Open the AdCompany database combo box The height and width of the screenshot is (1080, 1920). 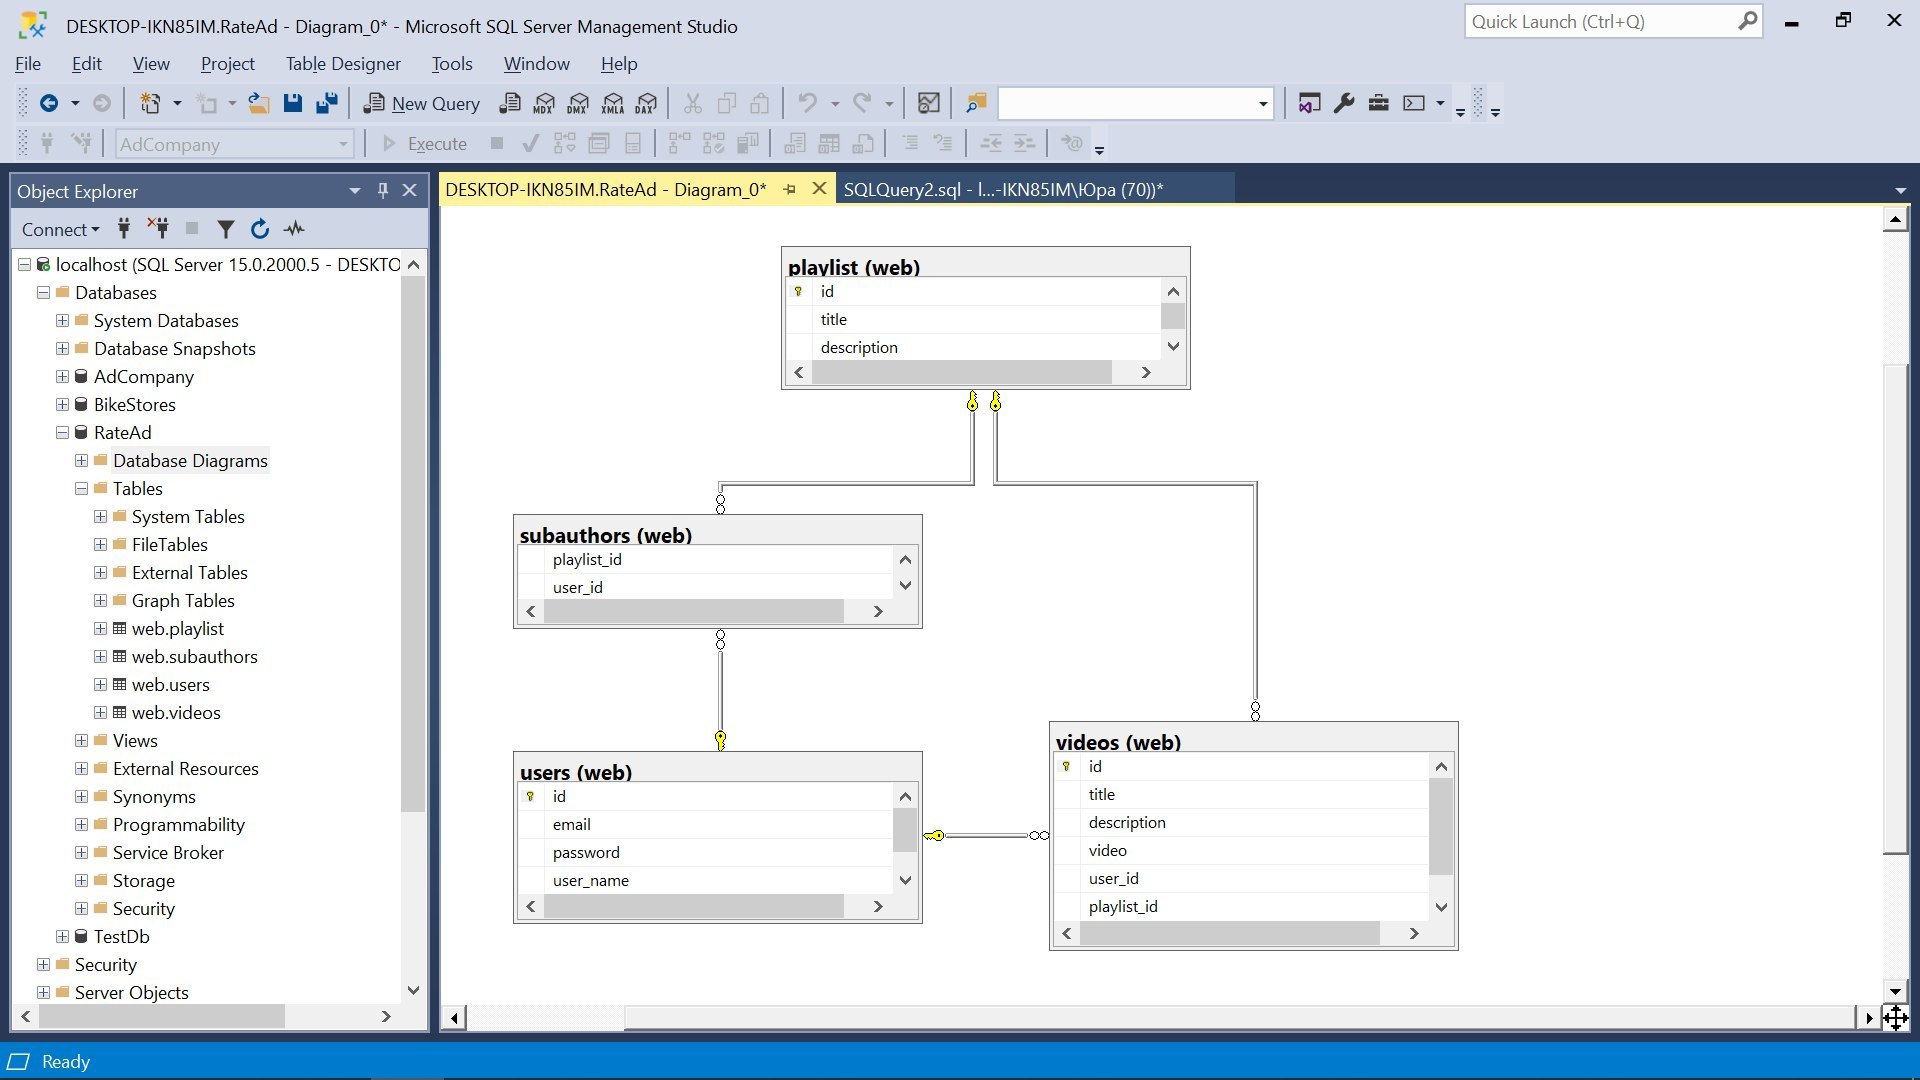point(234,144)
